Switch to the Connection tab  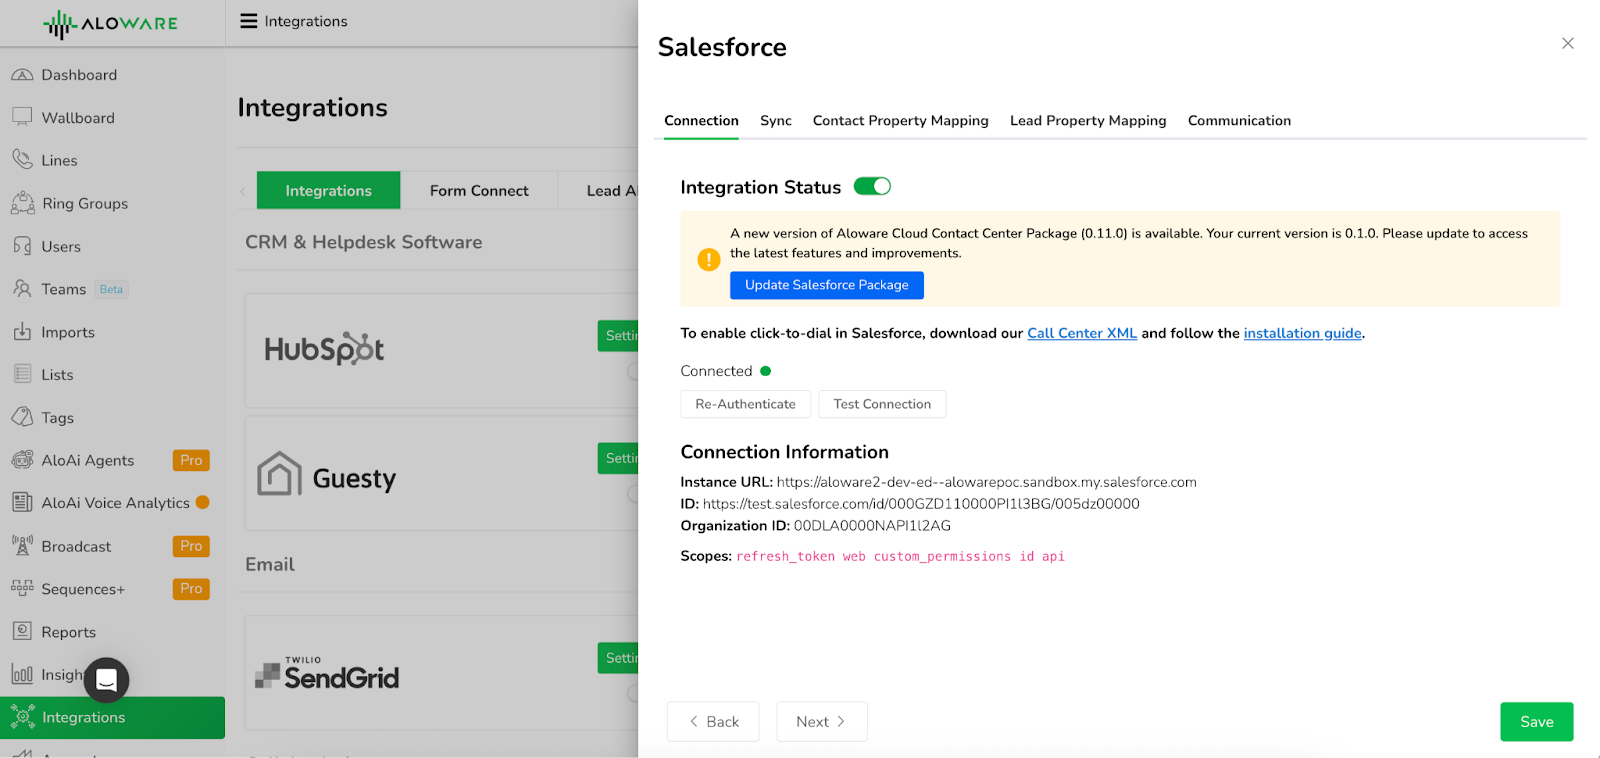click(701, 120)
